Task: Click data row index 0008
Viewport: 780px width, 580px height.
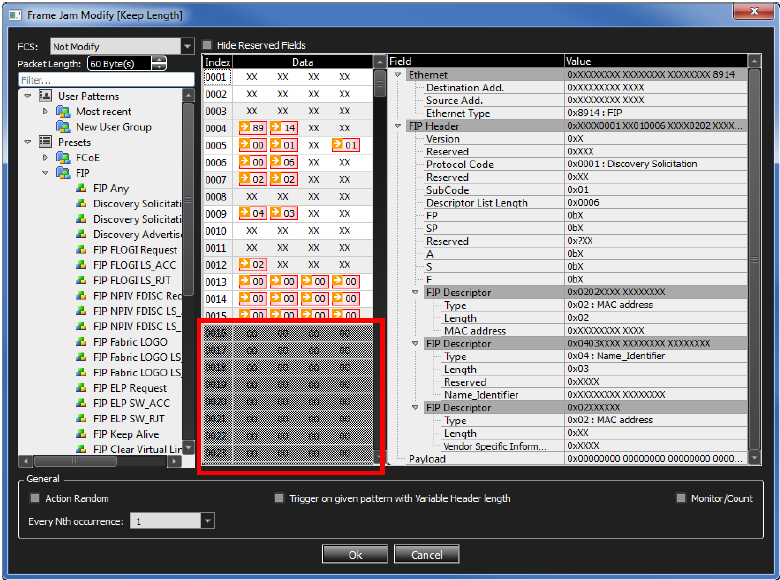Action: click(x=216, y=196)
